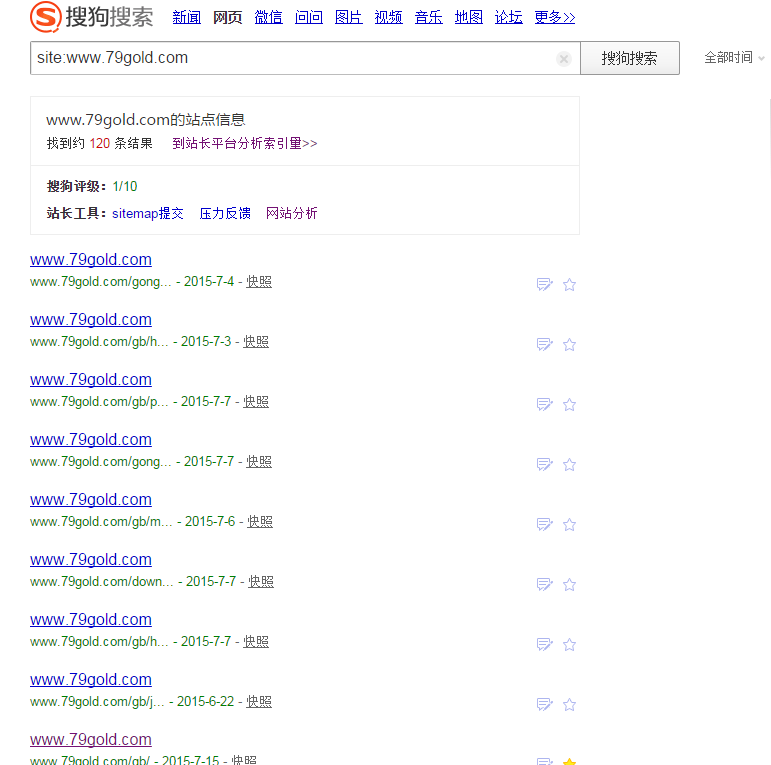Switch to the 新闻 tab
Viewport: 771px width, 765px height.
pyautogui.click(x=186, y=17)
